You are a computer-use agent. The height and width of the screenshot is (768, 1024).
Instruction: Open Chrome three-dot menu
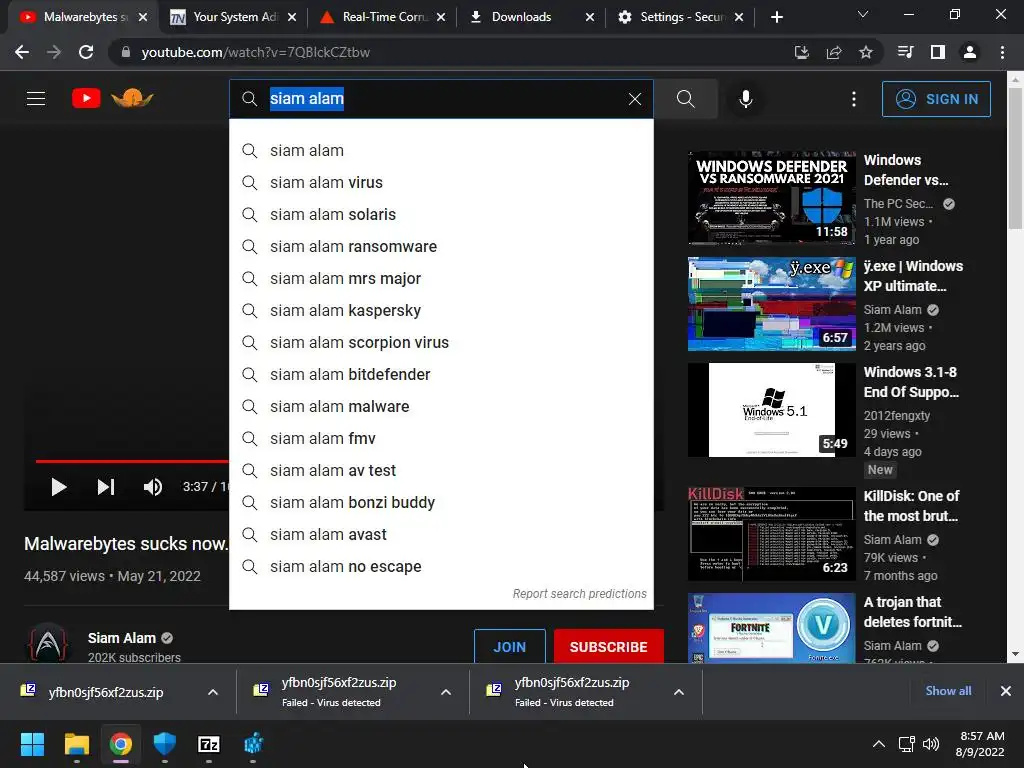pyautogui.click(x=1002, y=52)
